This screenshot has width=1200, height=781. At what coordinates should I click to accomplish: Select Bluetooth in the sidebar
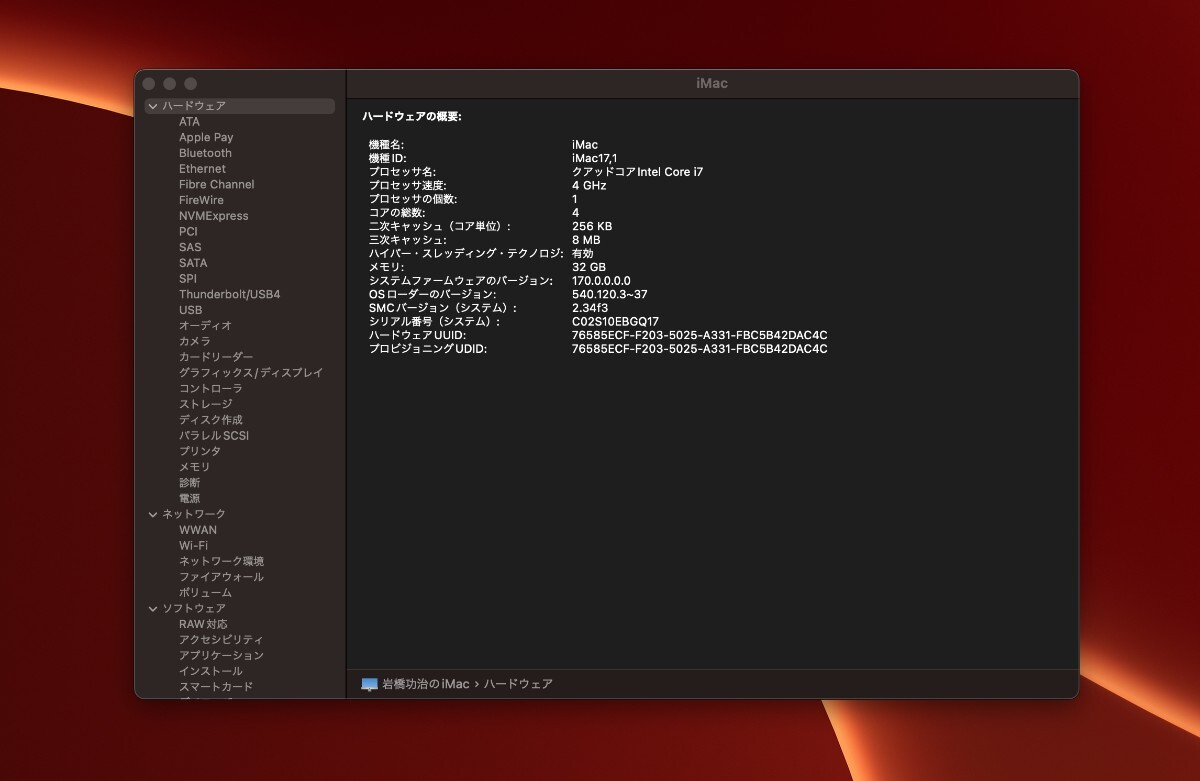(x=205, y=153)
